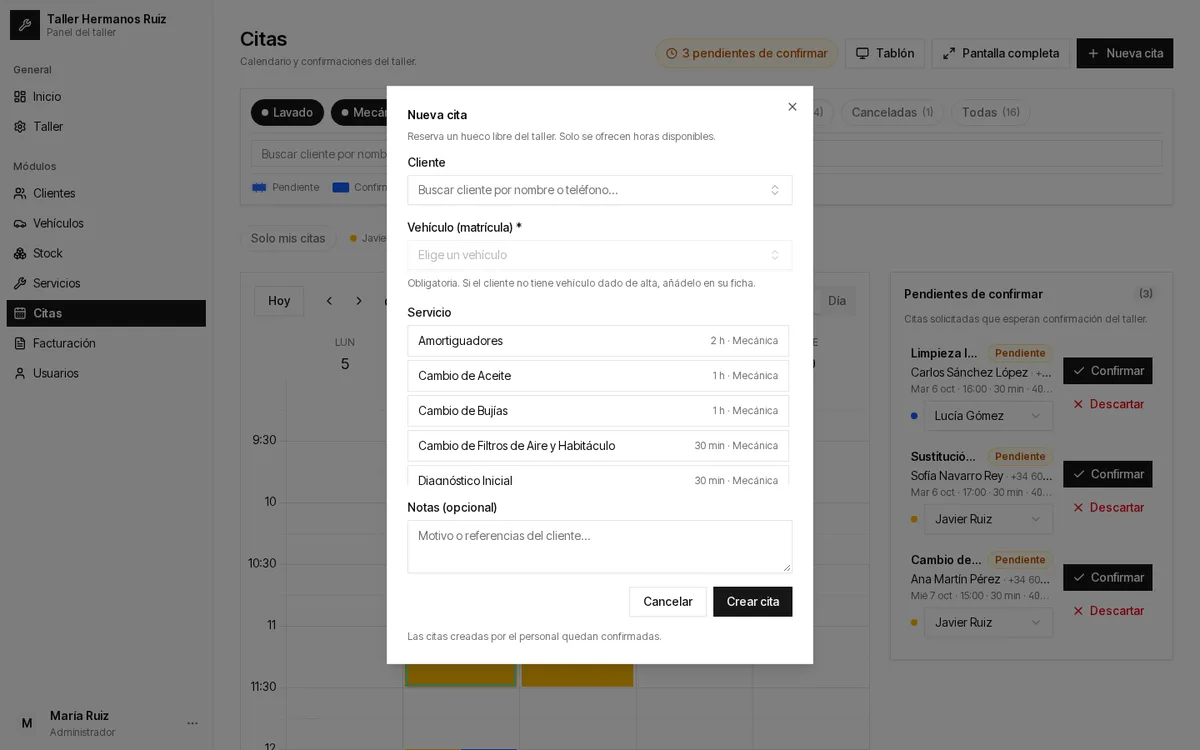Screen dimensions: 1200x750
Task: Click the Vehículos car icon in sidebar
Action: [x=20, y=223]
